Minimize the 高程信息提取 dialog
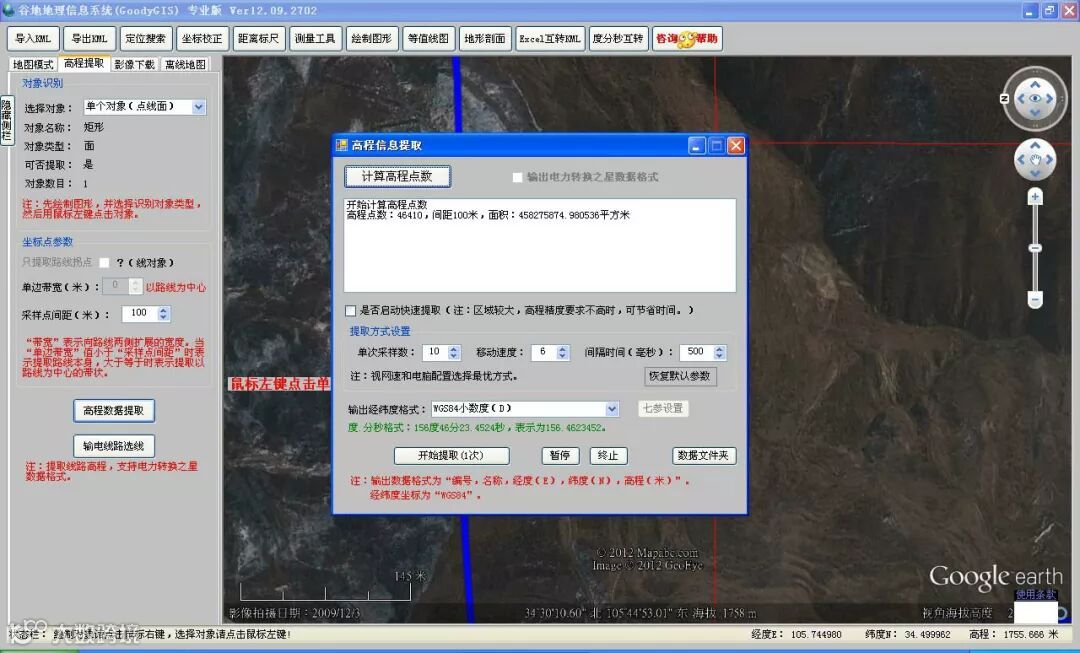The height and width of the screenshot is (653, 1080). click(696, 145)
